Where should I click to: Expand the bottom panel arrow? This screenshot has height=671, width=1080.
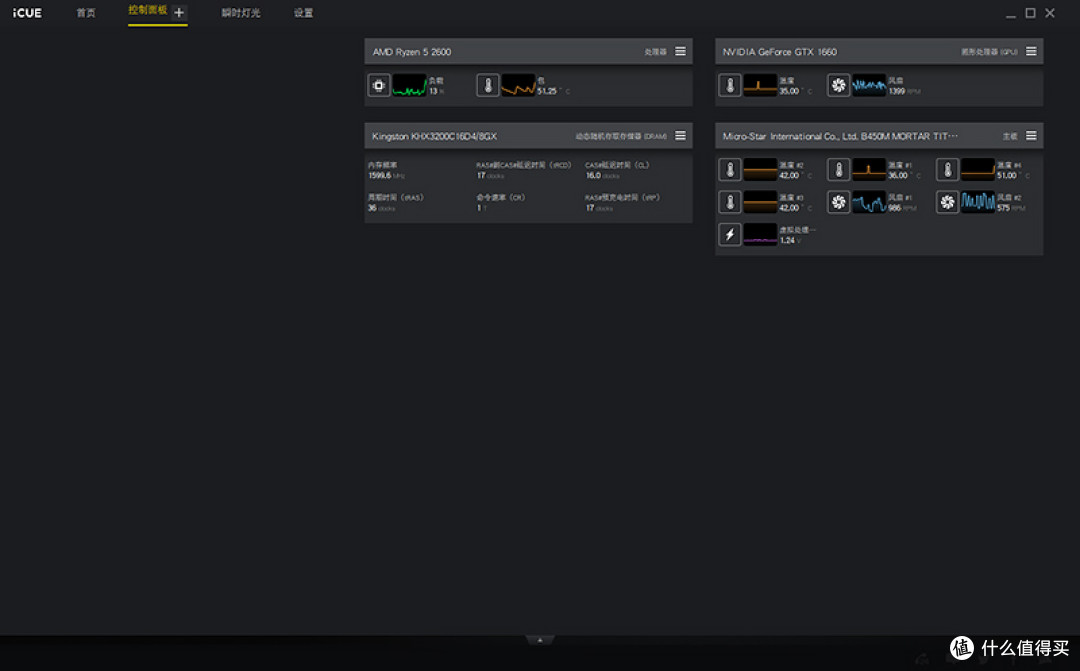click(540, 640)
